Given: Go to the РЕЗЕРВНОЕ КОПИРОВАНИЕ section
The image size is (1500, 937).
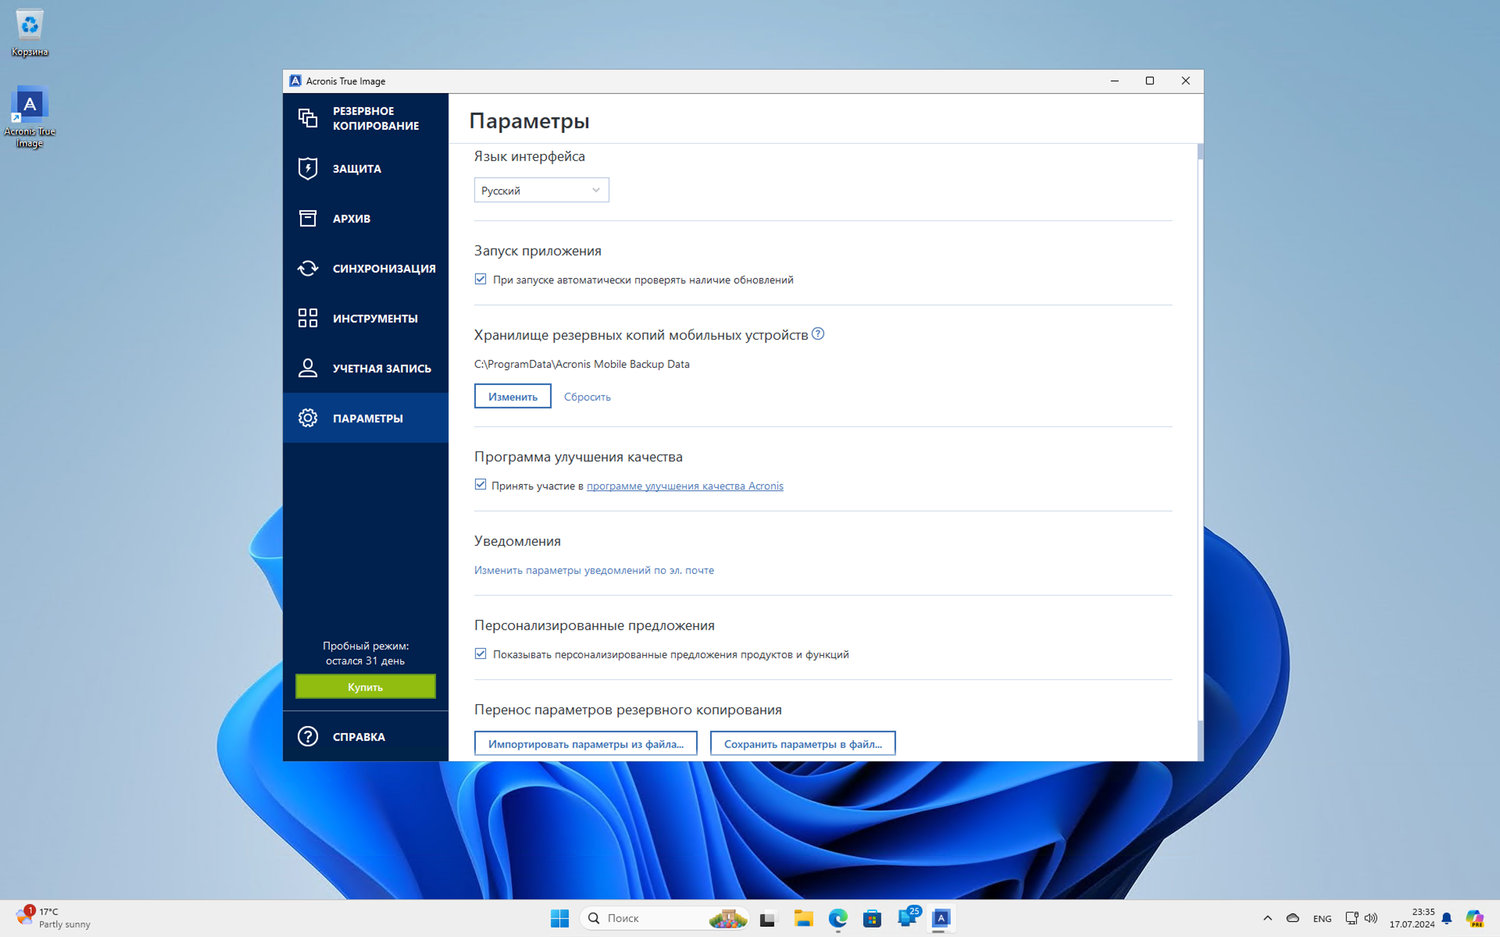Looking at the screenshot, I should [365, 118].
